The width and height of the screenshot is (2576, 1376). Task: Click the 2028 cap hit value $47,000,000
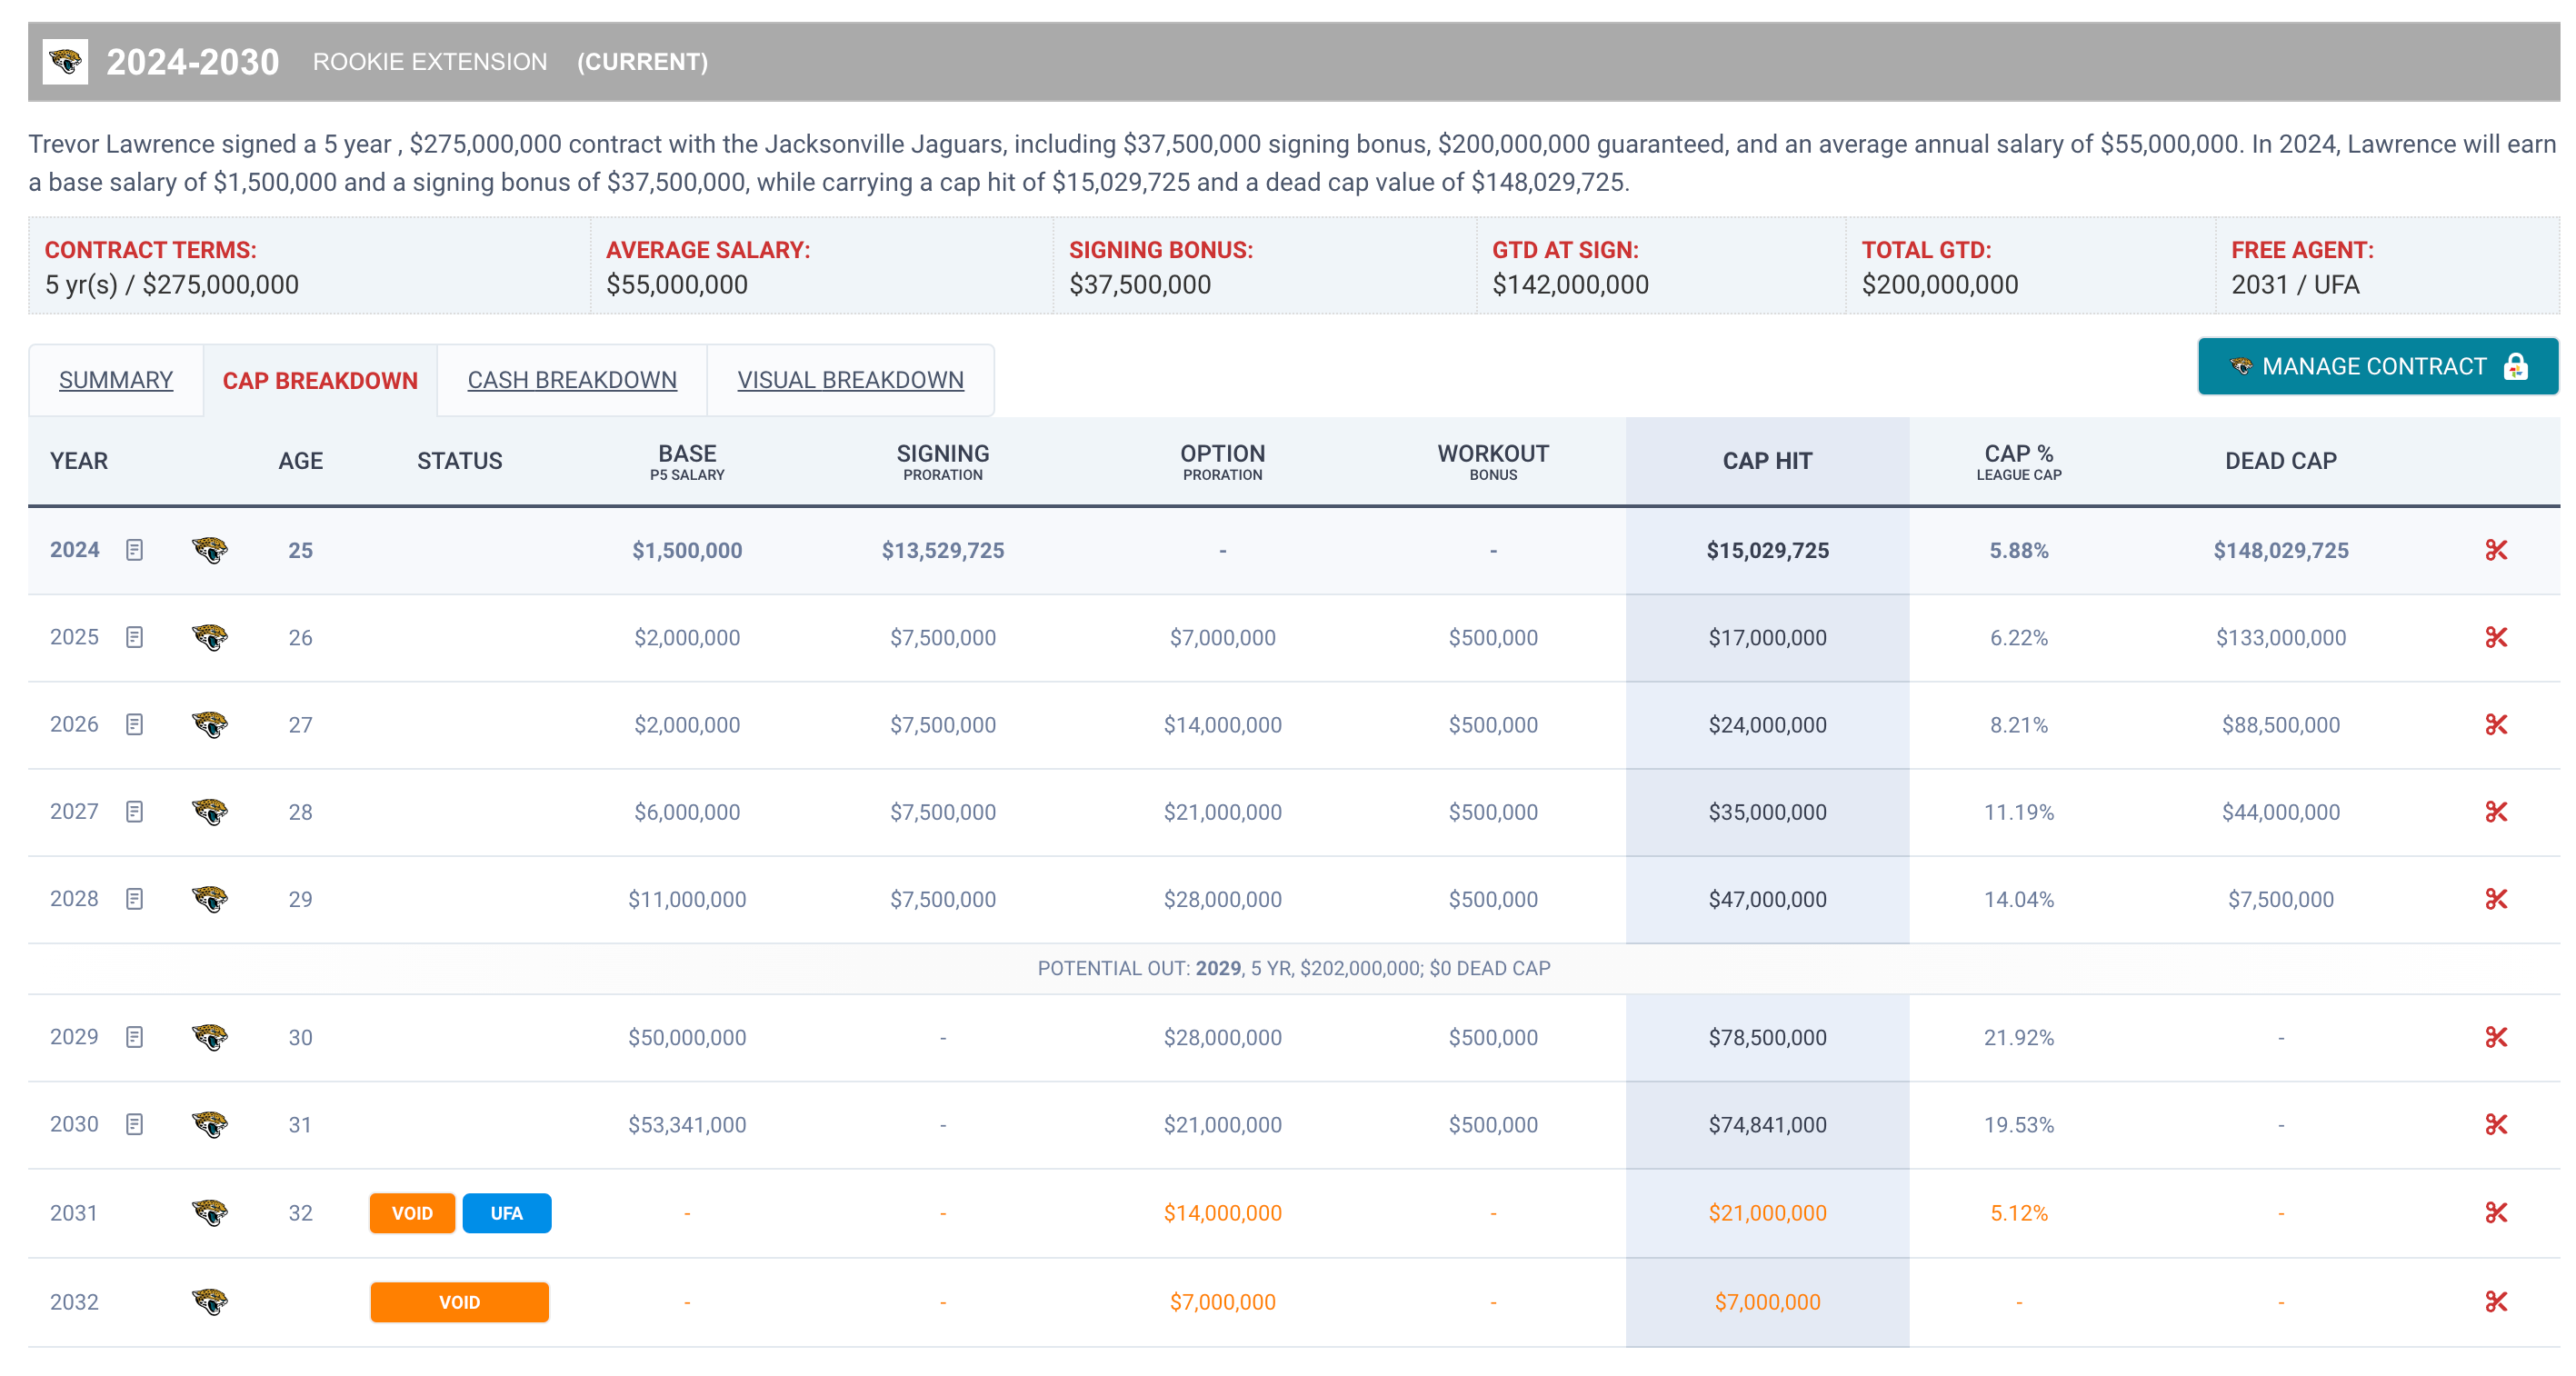(1766, 899)
